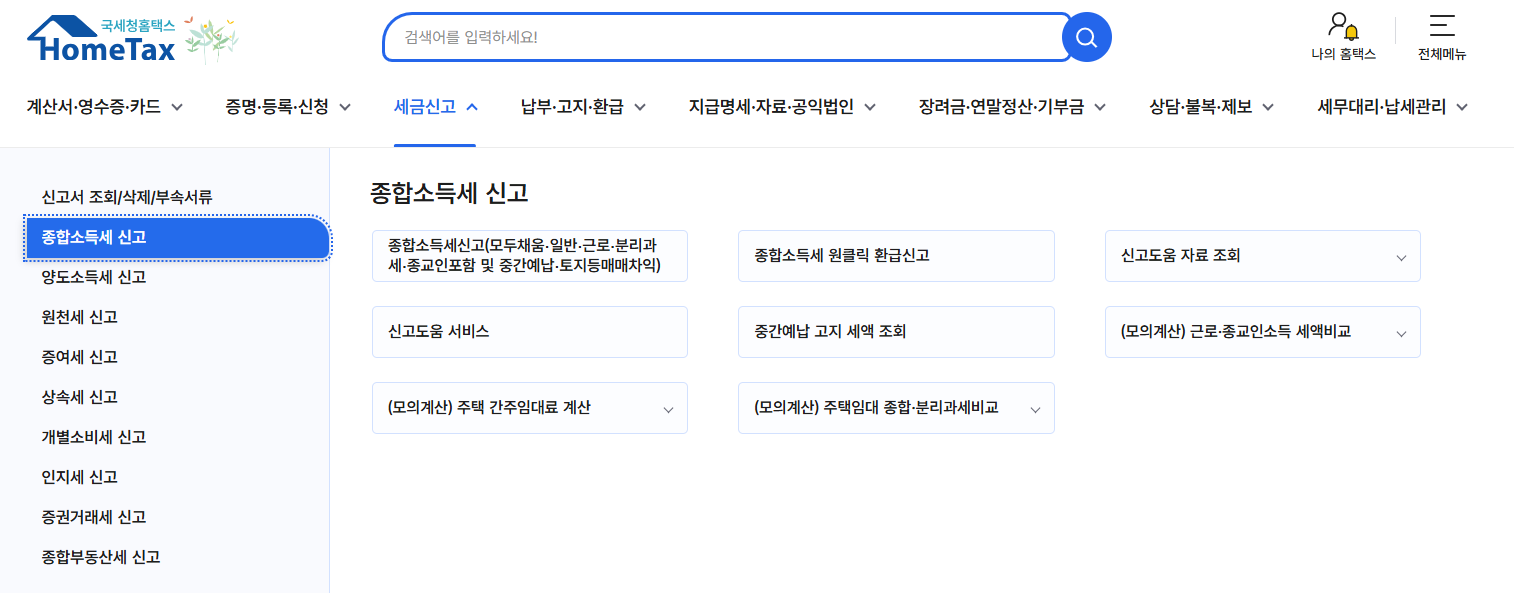Select 증여세 신고 in sidebar
This screenshot has height=593, width=1514.
[x=80, y=357]
